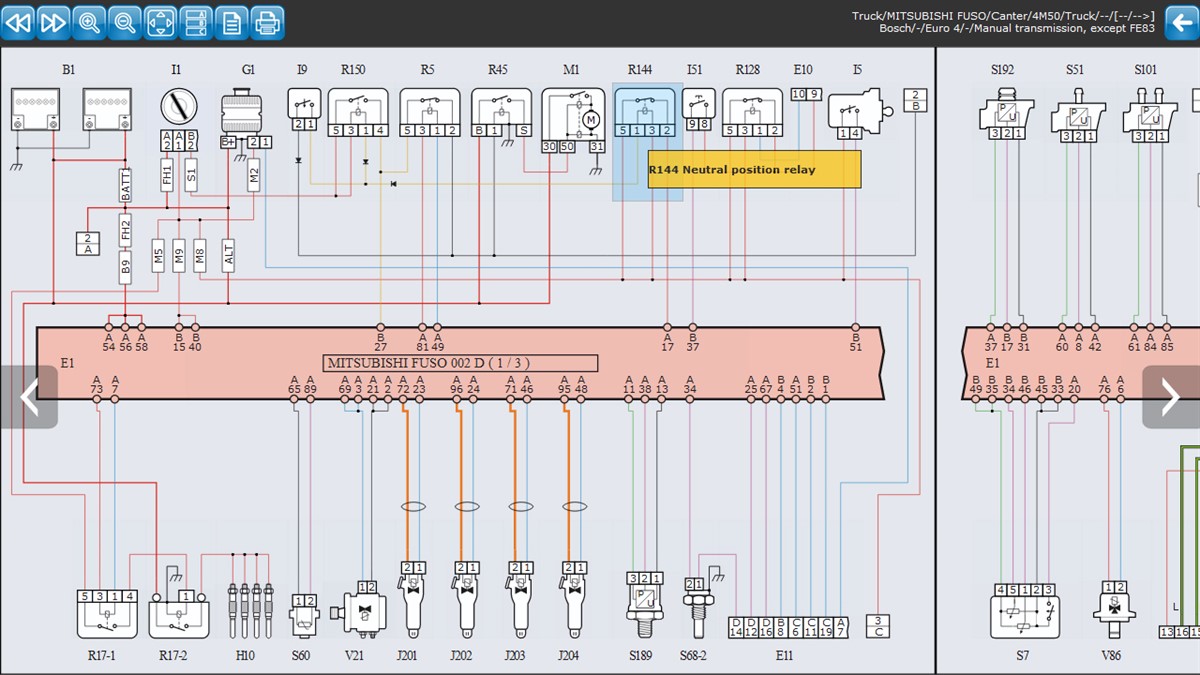This screenshot has height=675, width=1200.
Task: Select the R5 relay symbol
Action: (x=430, y=112)
